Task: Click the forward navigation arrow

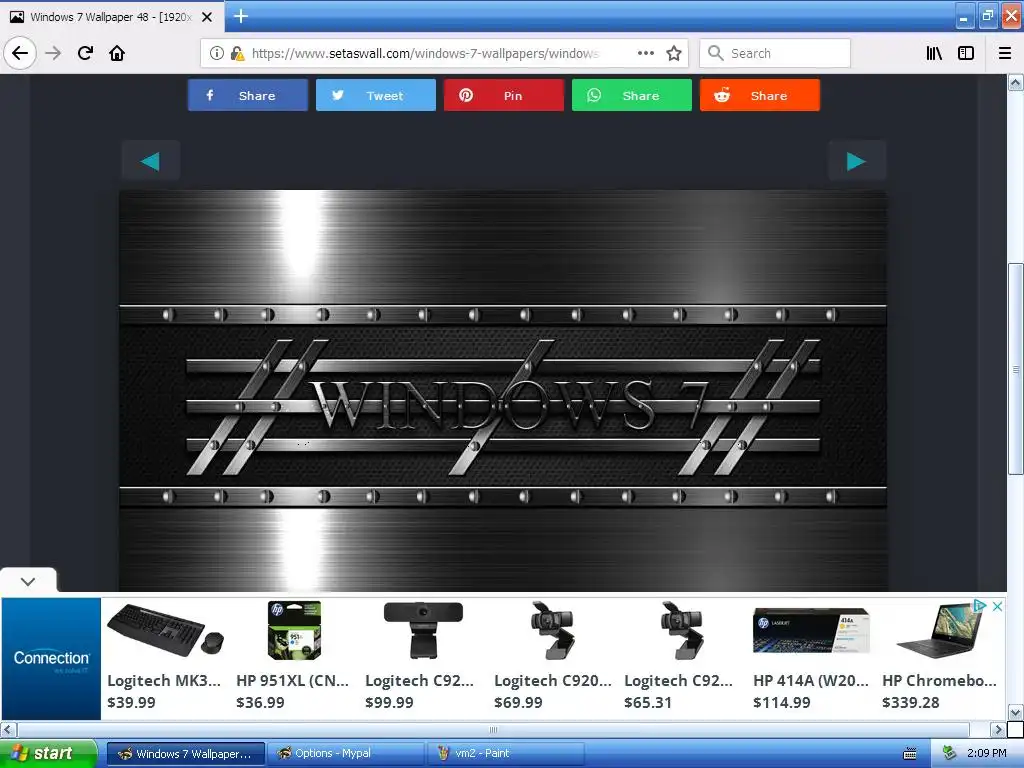Action: (53, 53)
